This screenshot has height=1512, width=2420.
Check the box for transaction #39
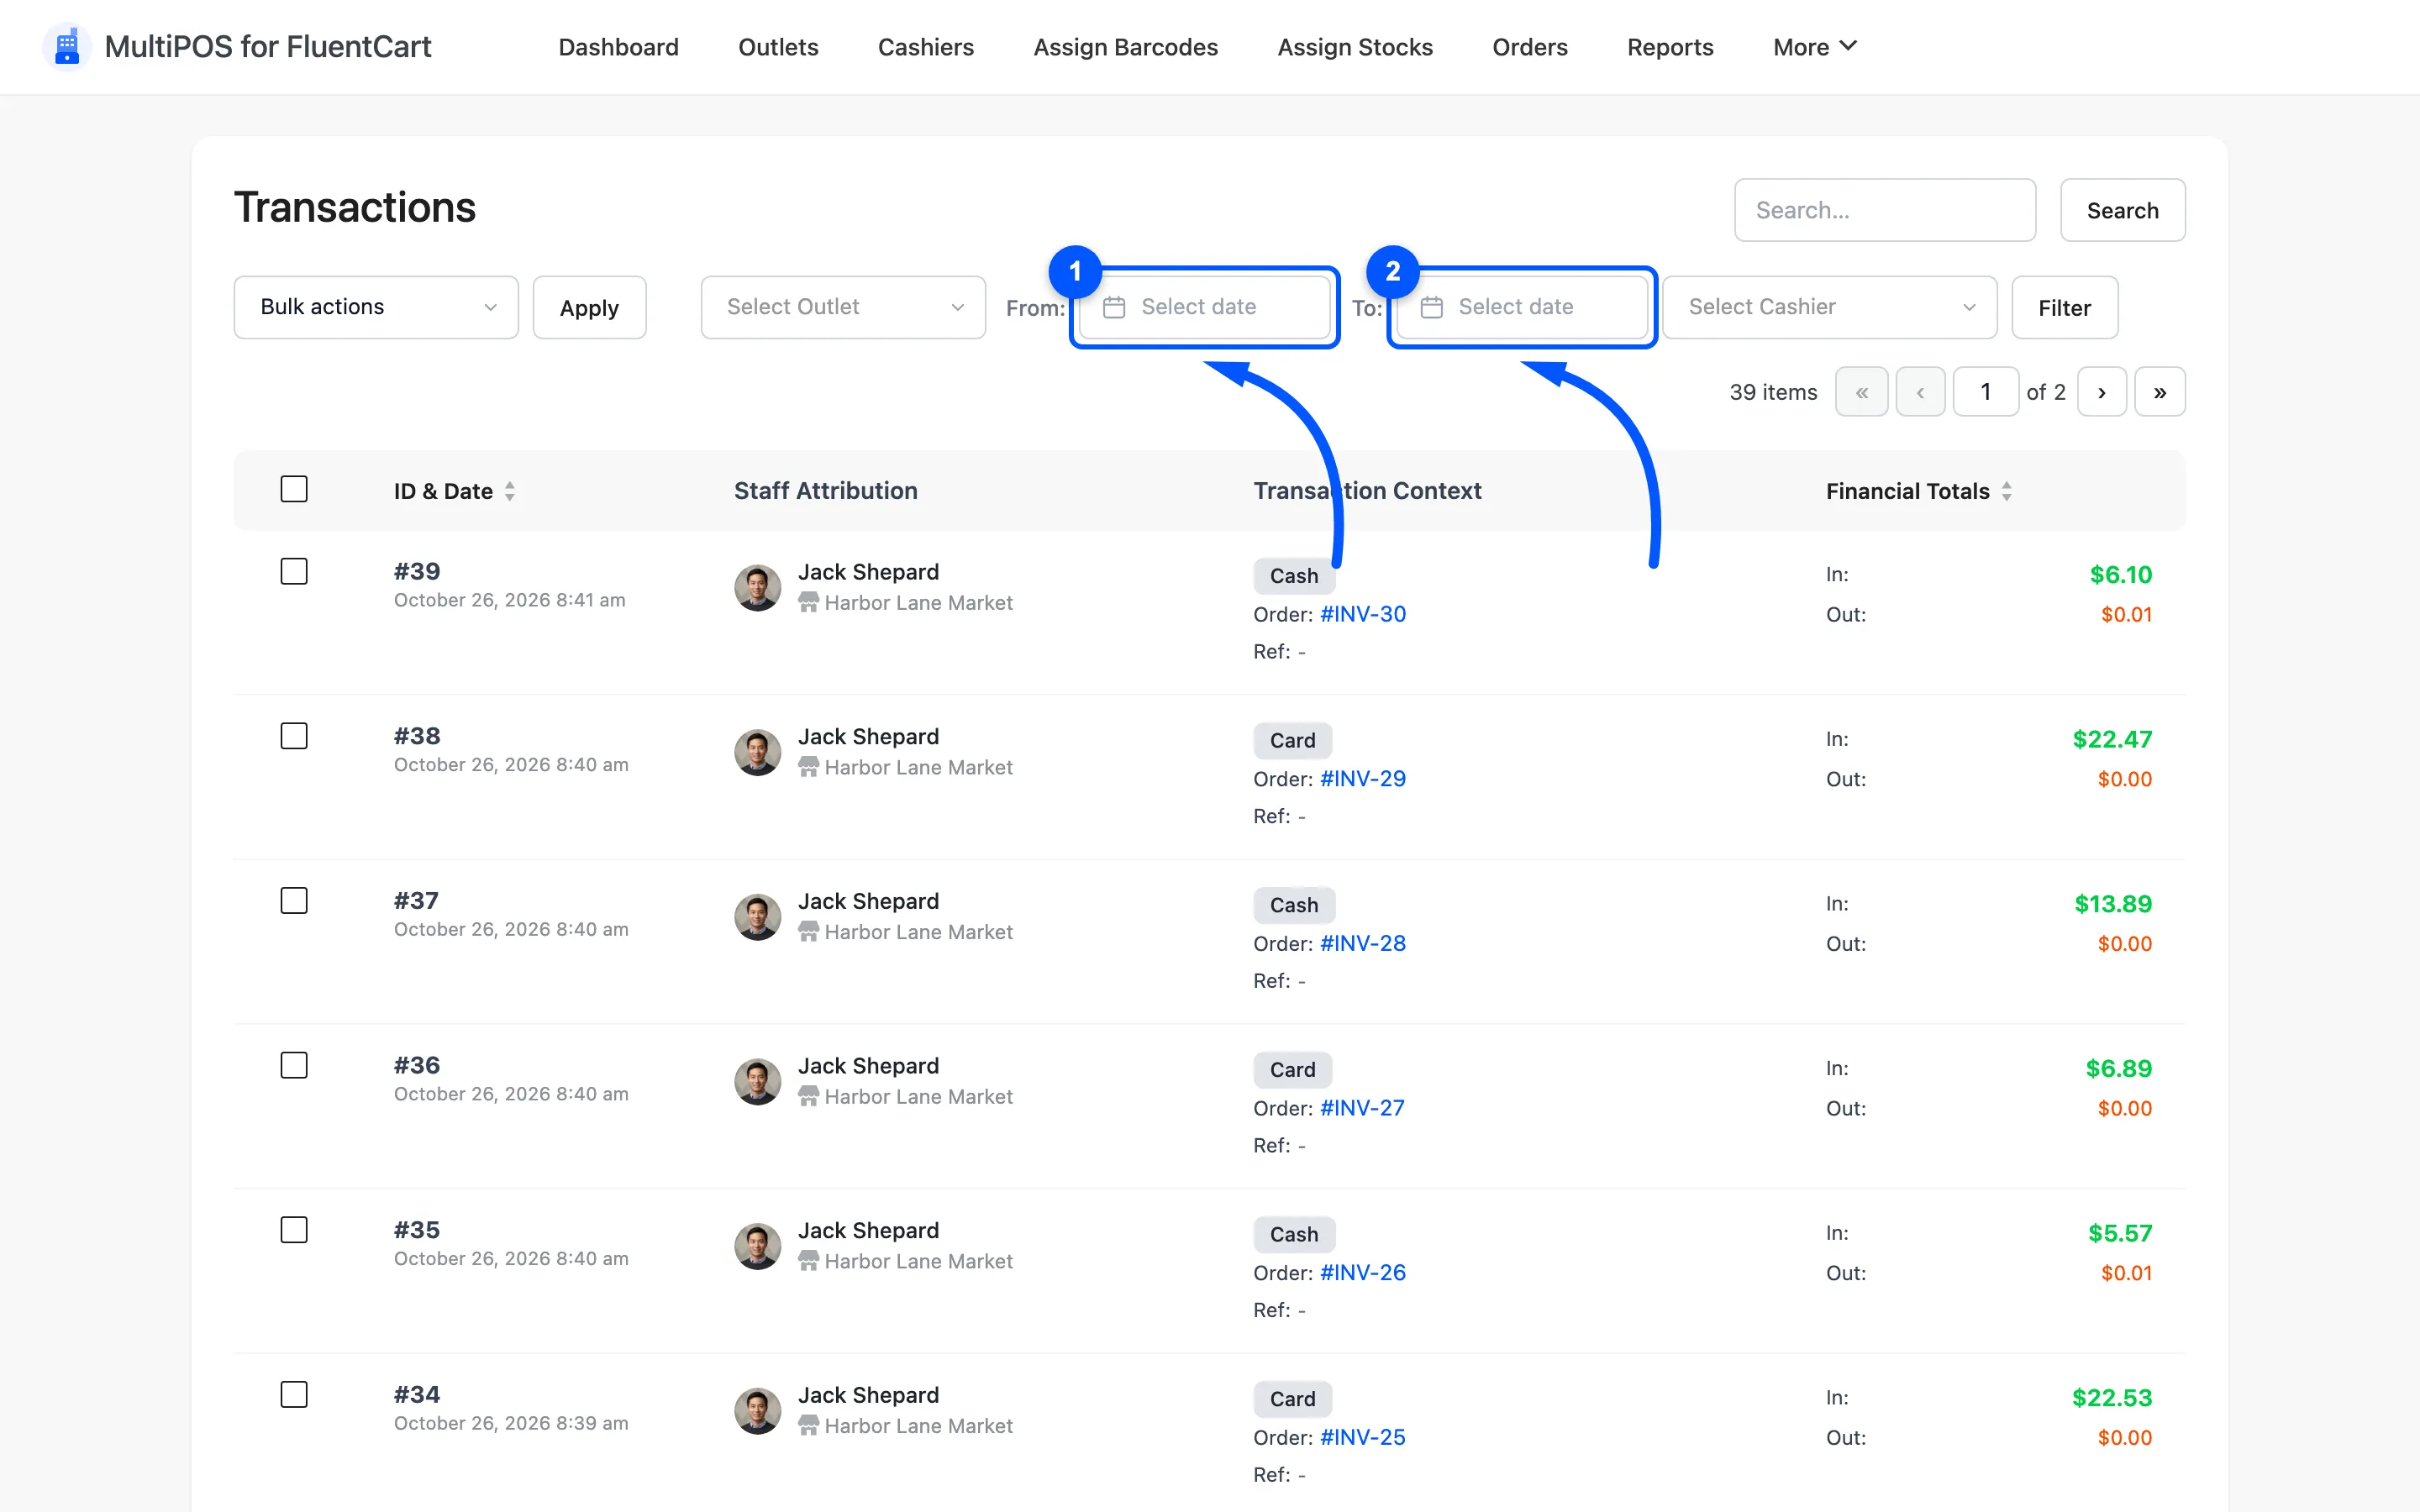point(294,571)
